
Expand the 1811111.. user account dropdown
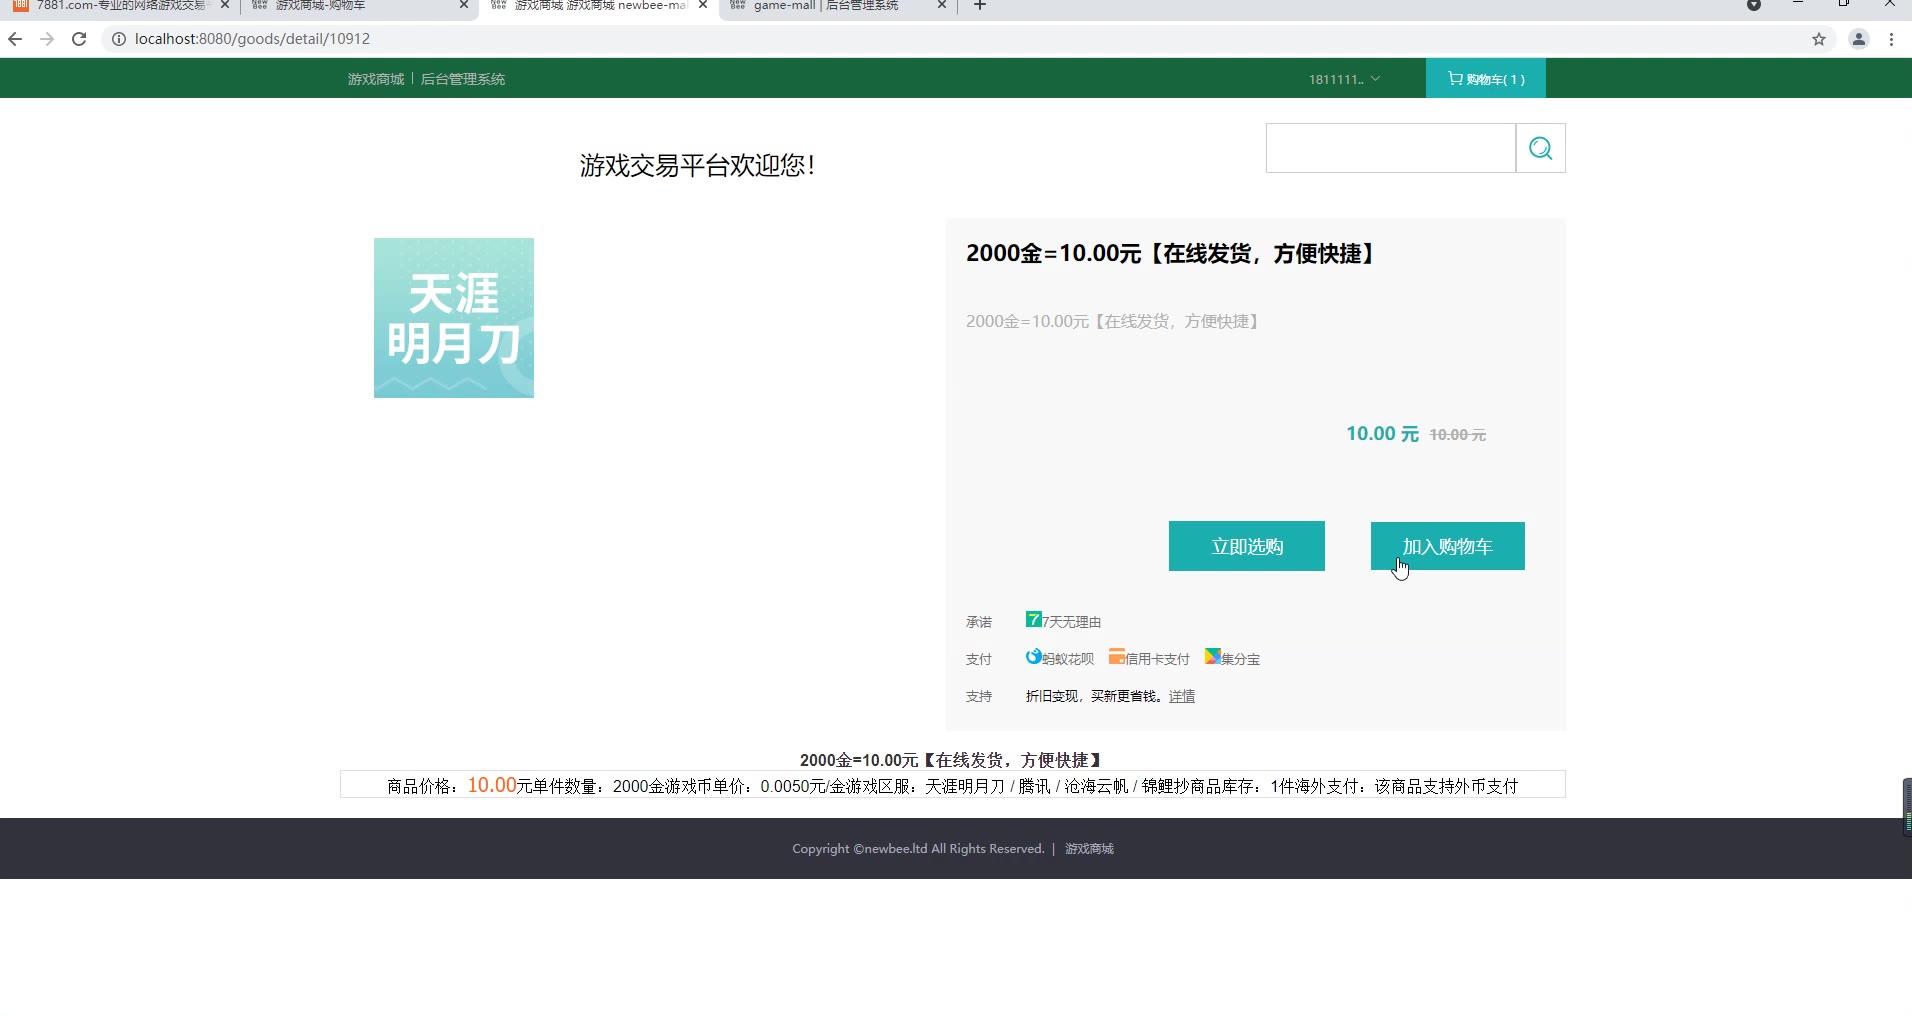click(x=1344, y=79)
